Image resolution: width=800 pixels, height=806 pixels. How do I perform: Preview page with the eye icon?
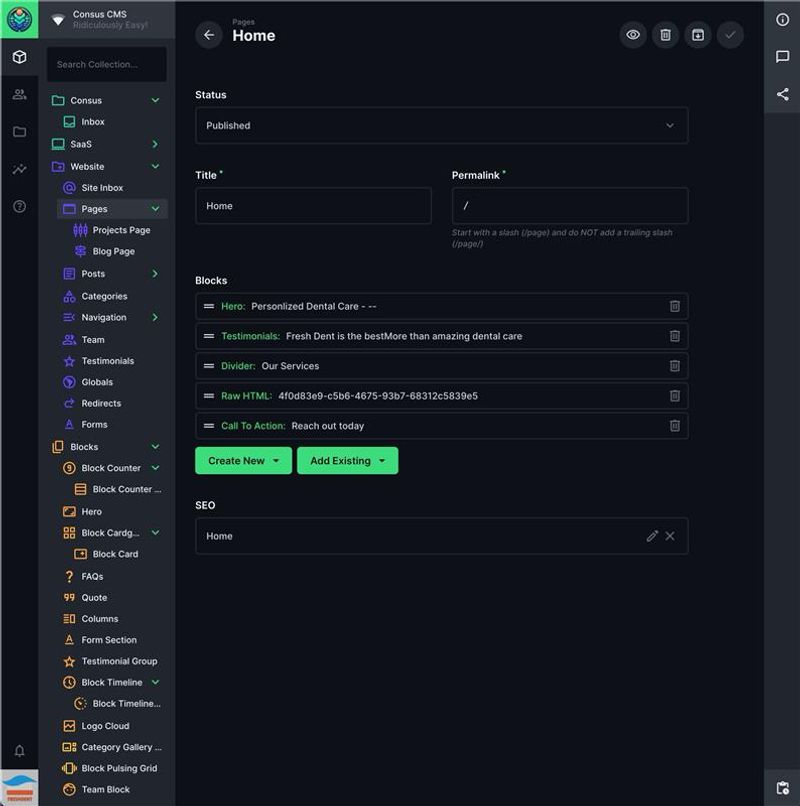coord(633,35)
